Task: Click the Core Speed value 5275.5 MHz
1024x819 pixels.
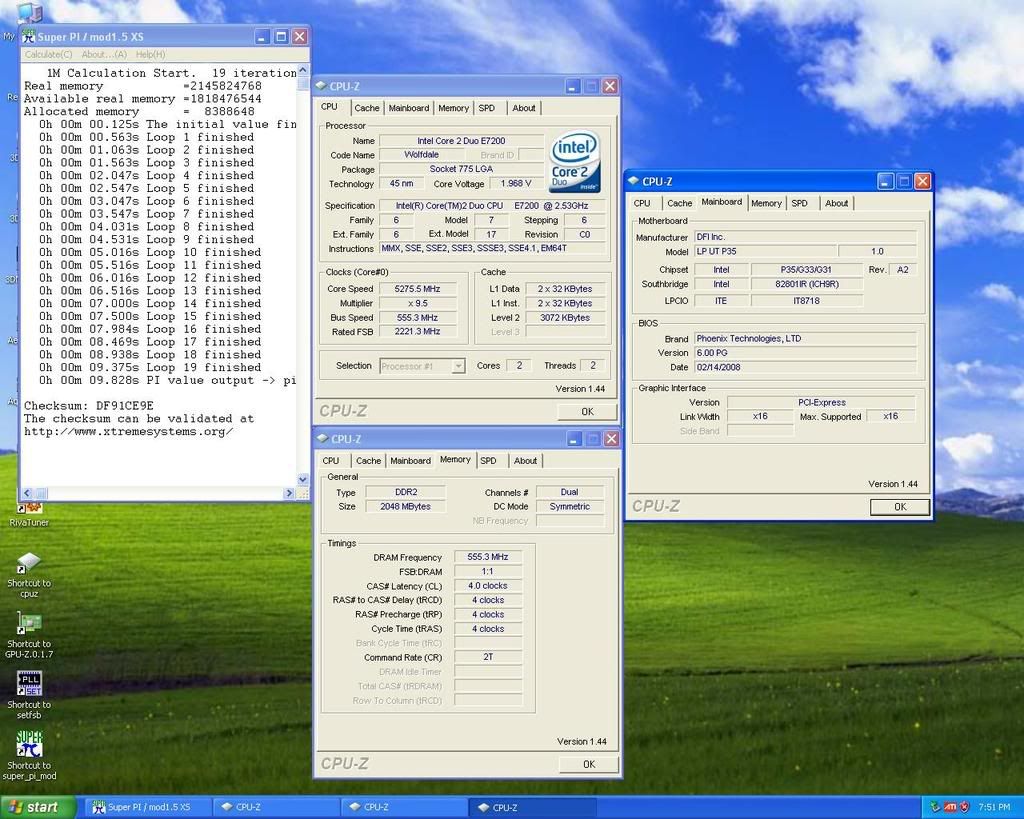Action: tap(417, 289)
